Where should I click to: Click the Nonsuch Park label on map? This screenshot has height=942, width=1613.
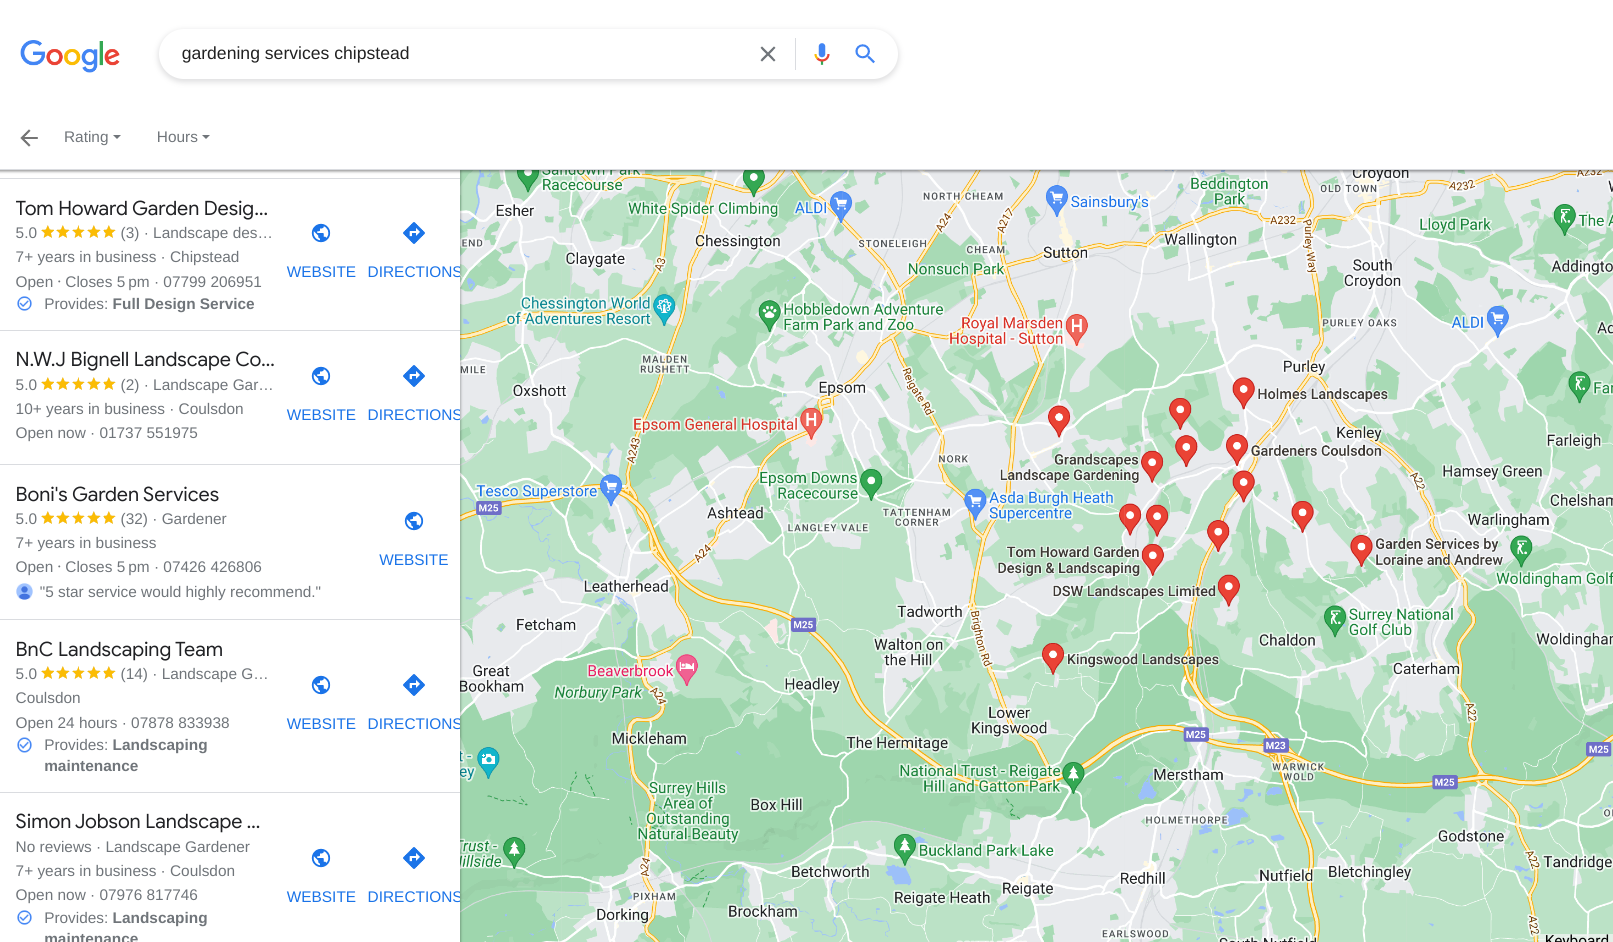[x=956, y=269]
